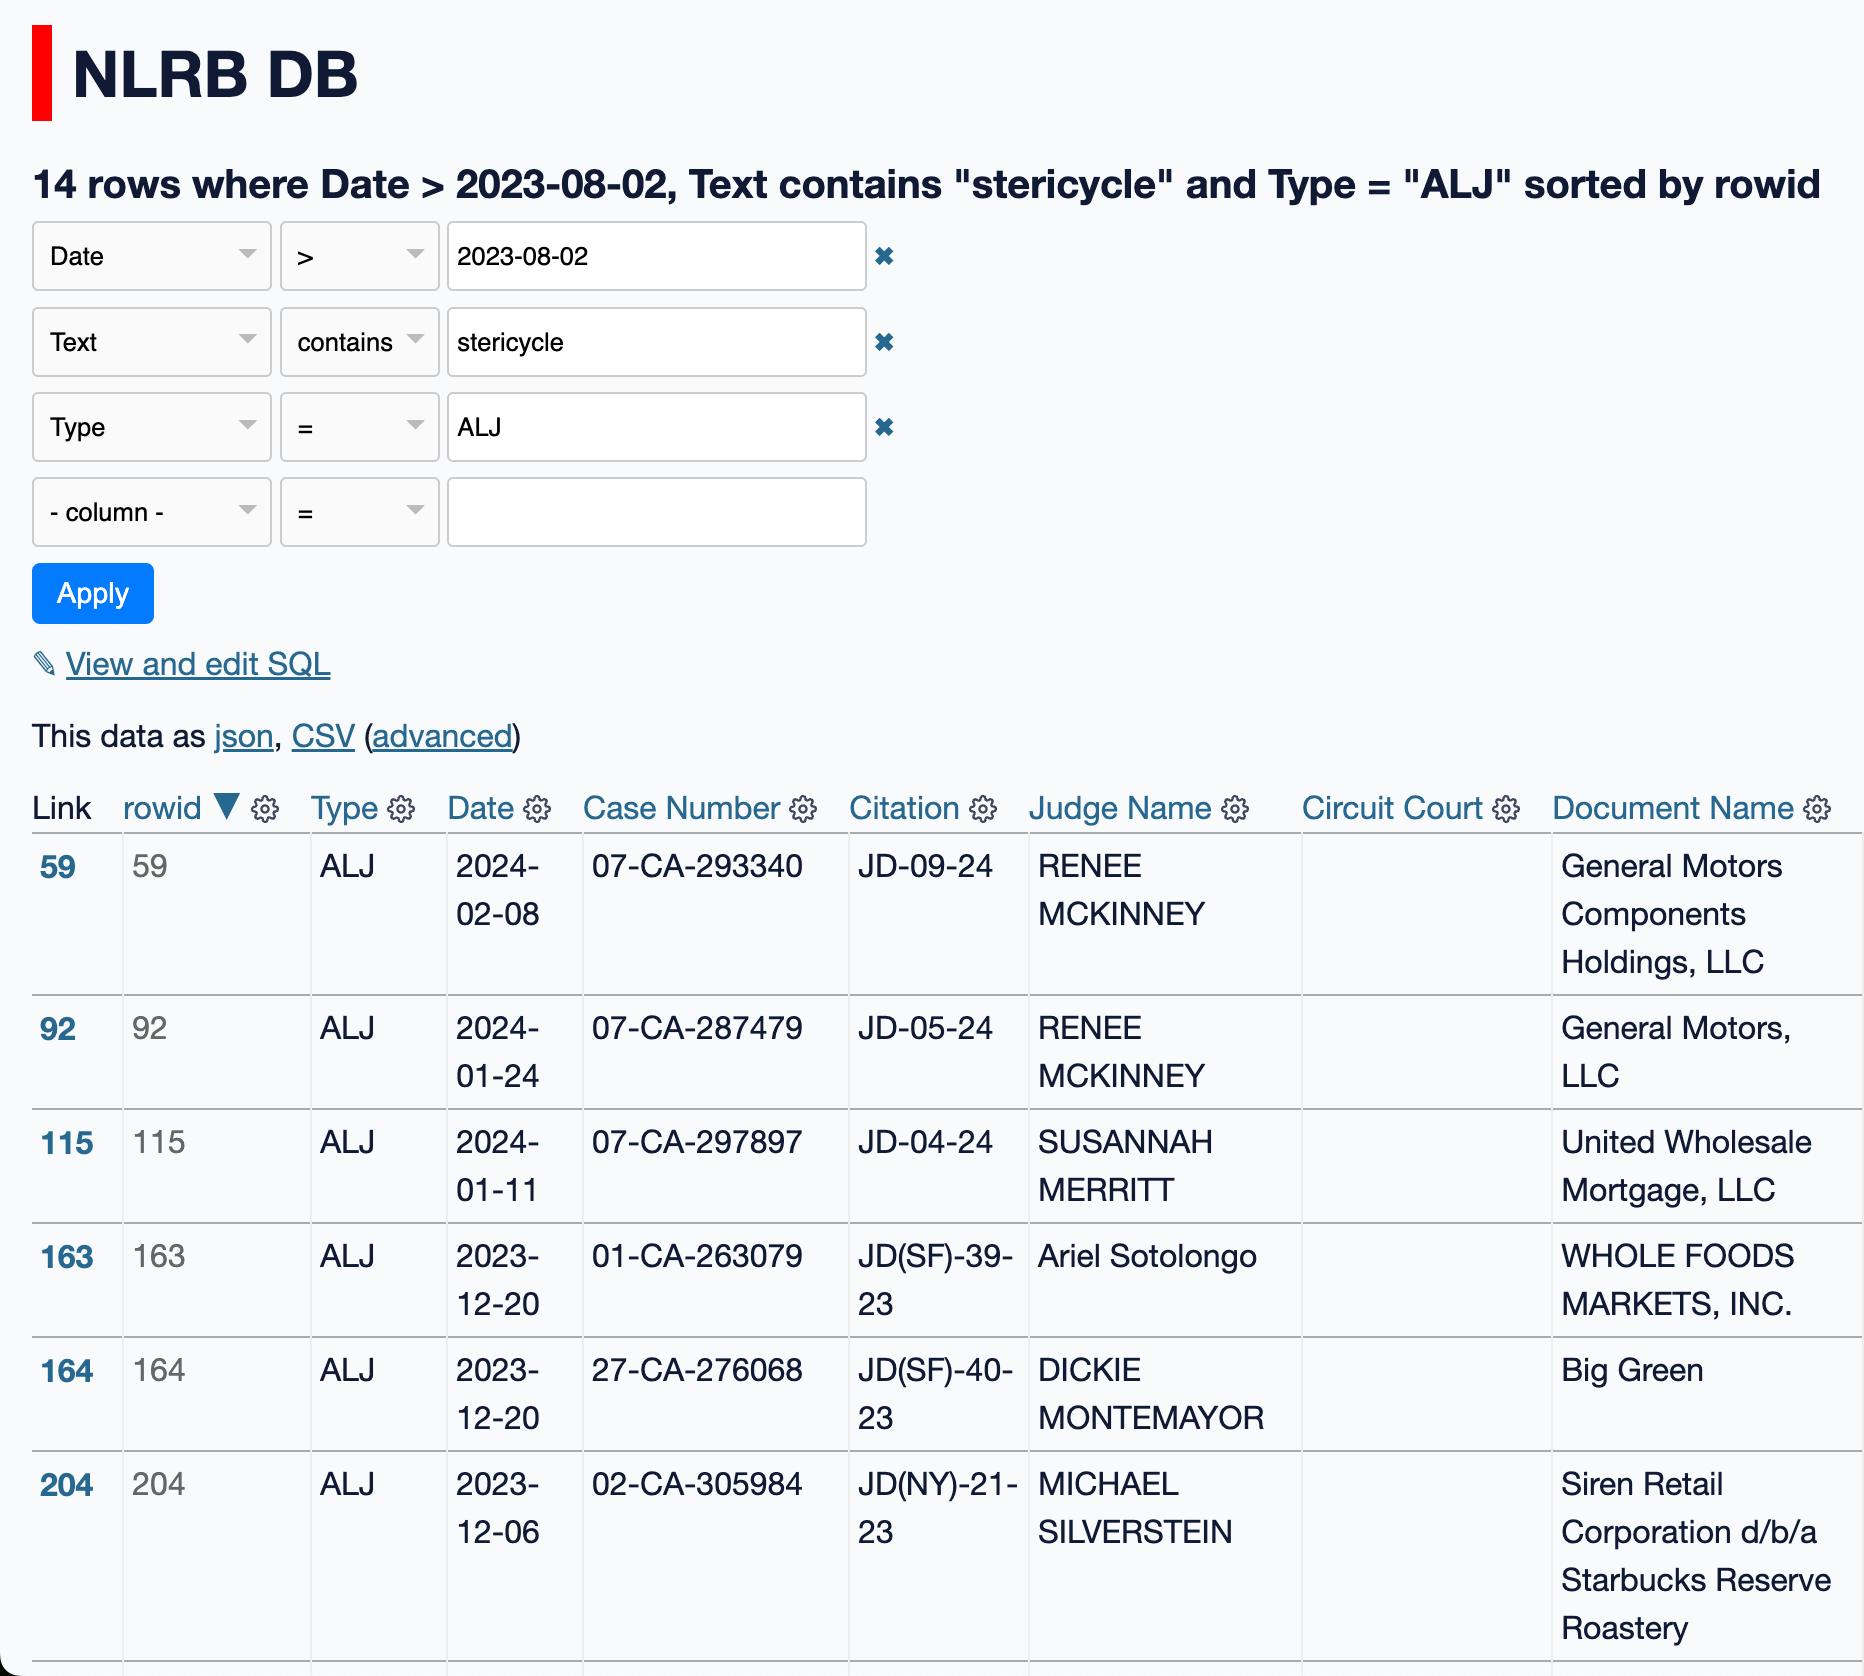Screen dimensions: 1864x1676
Task: Open the contains operator dropdown
Action: click(x=359, y=341)
